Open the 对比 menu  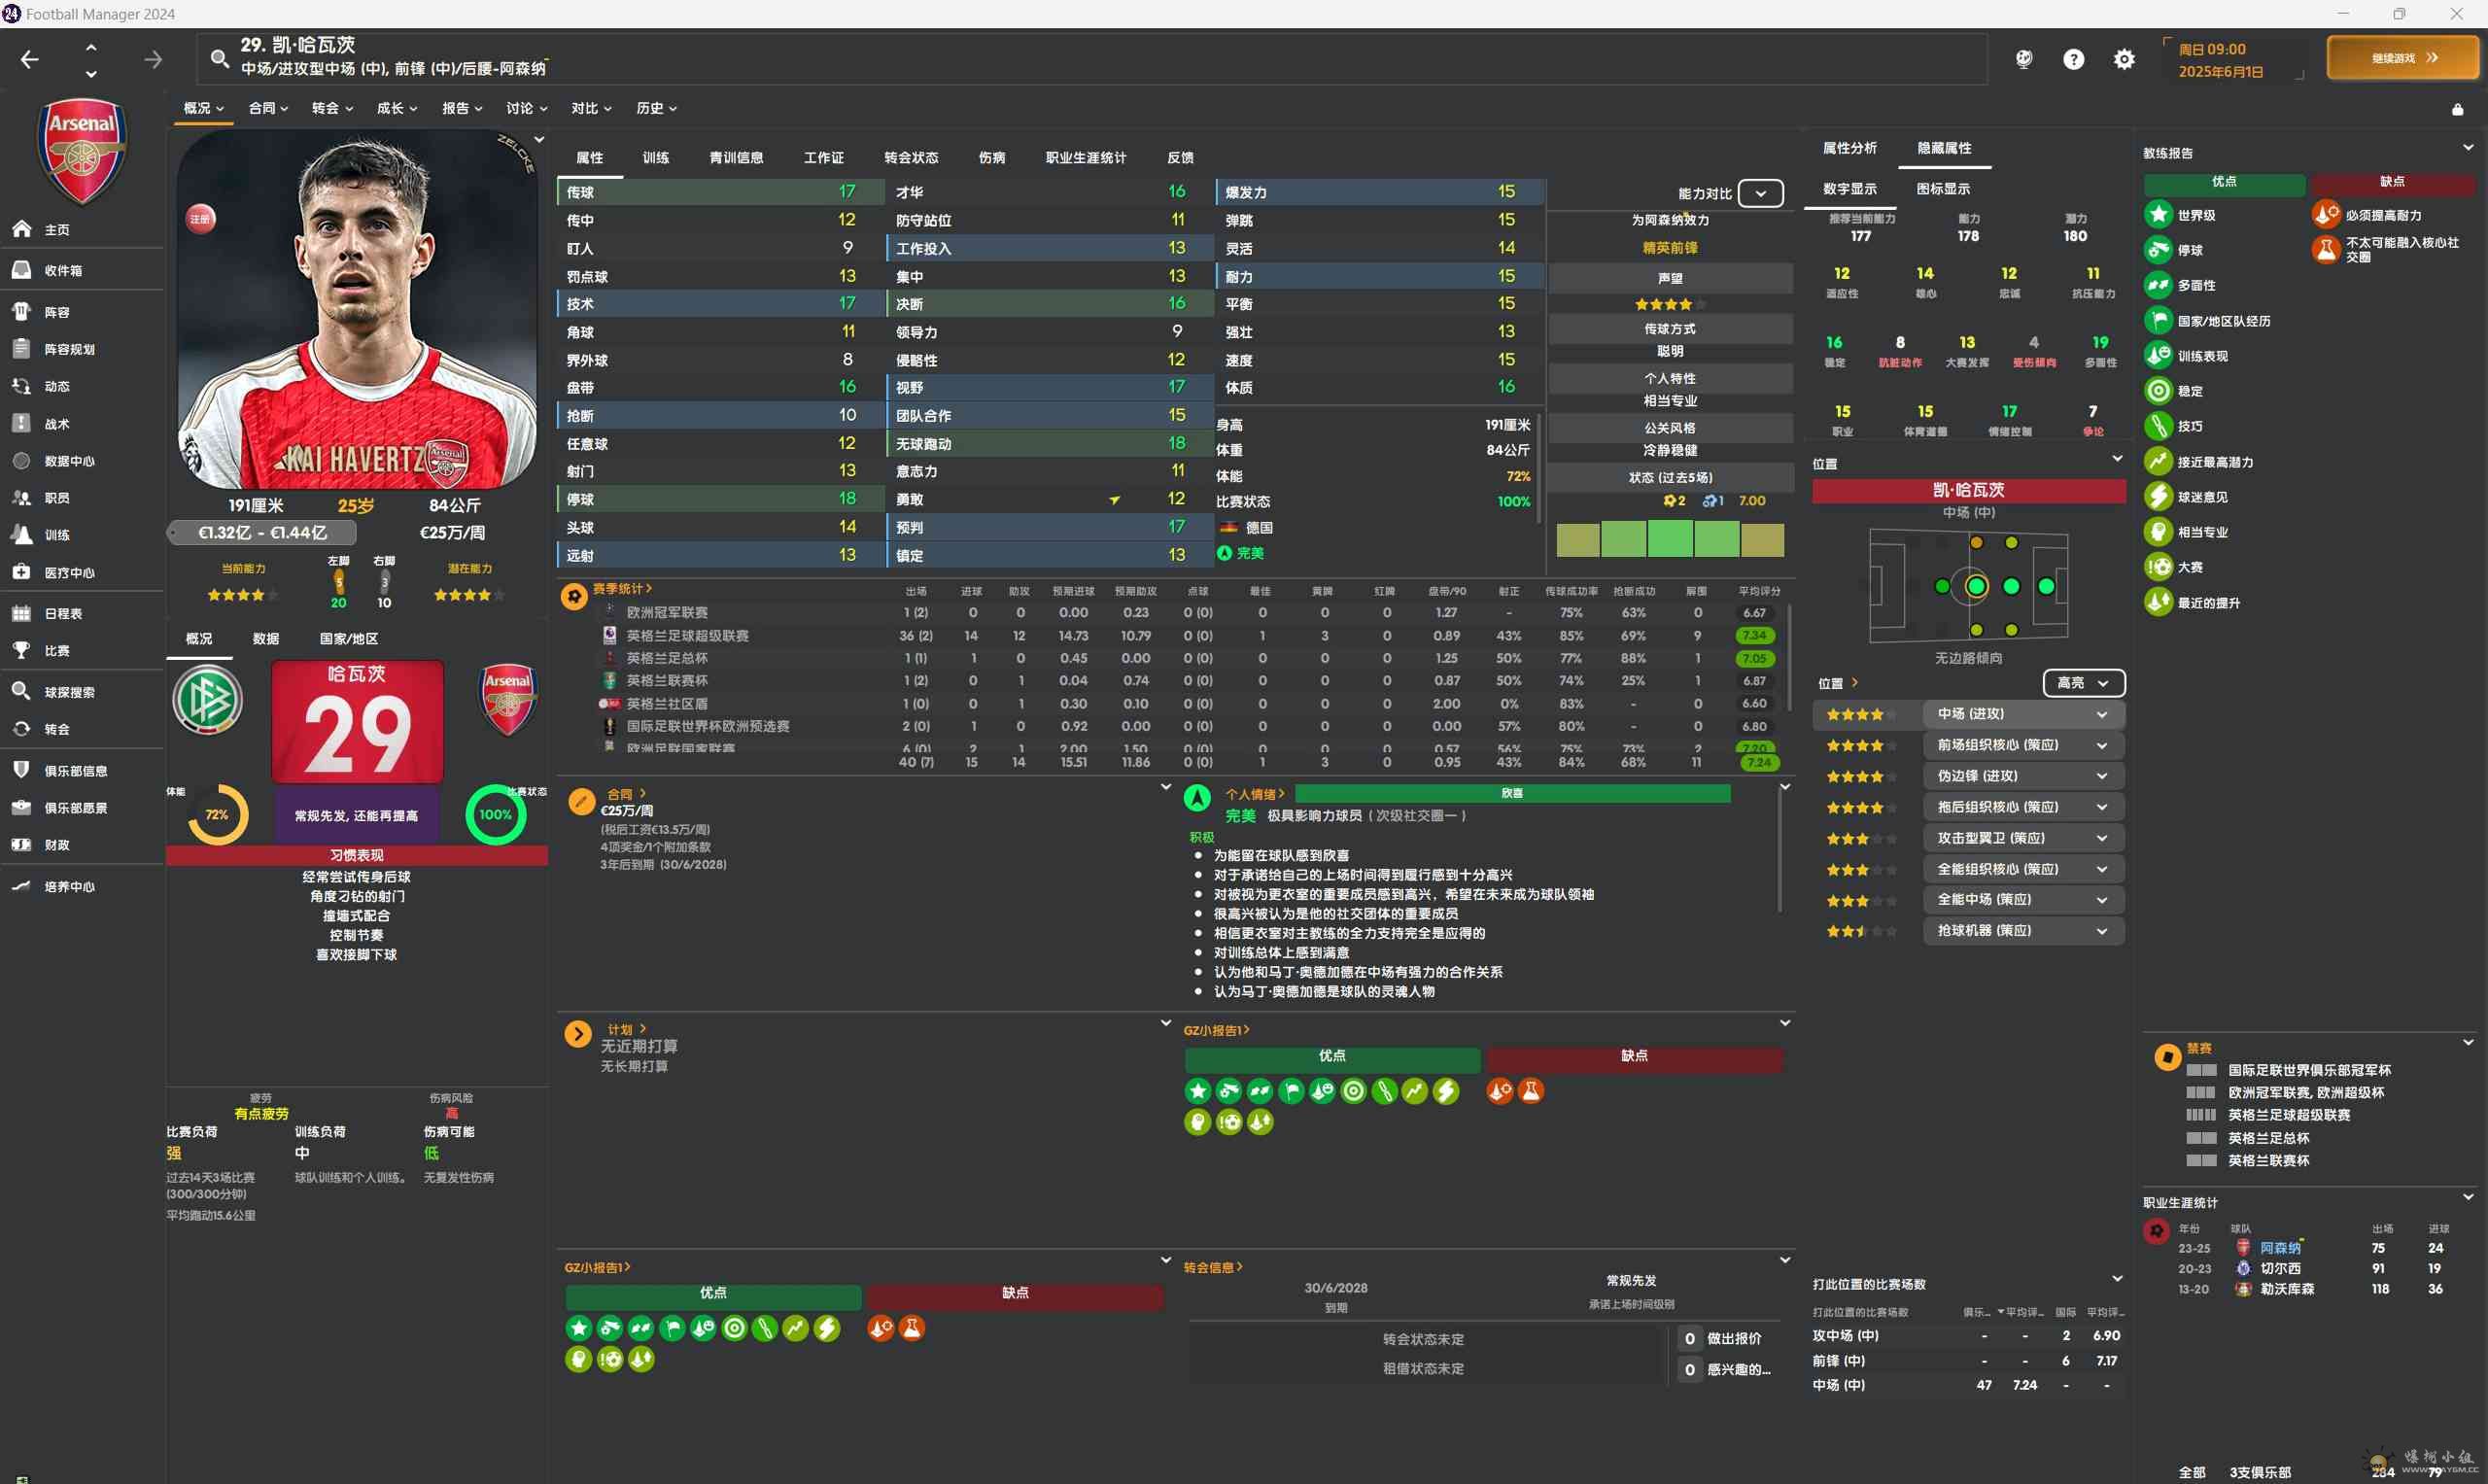pos(591,108)
